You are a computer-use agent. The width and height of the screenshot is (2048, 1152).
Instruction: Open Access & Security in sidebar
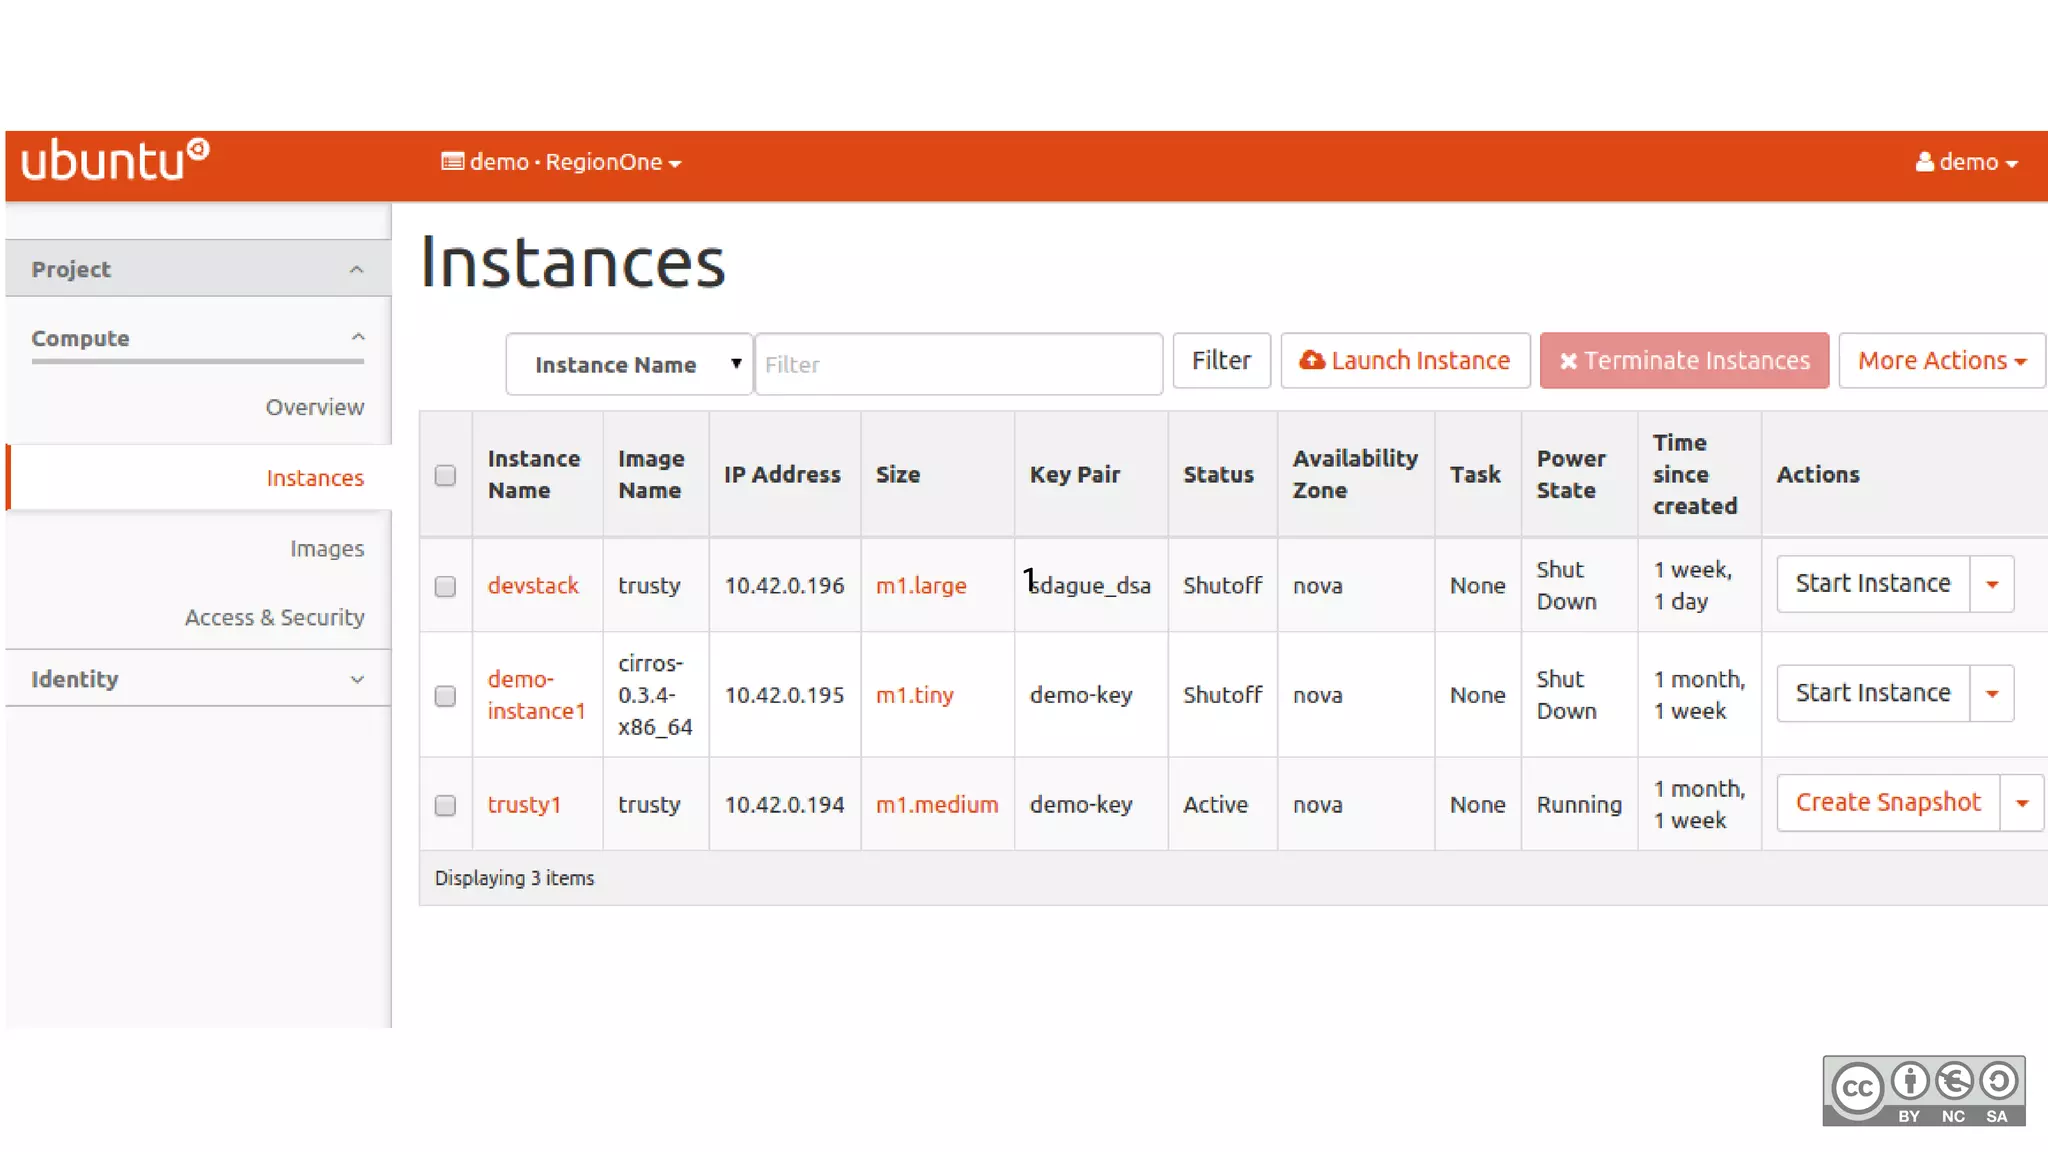click(274, 618)
